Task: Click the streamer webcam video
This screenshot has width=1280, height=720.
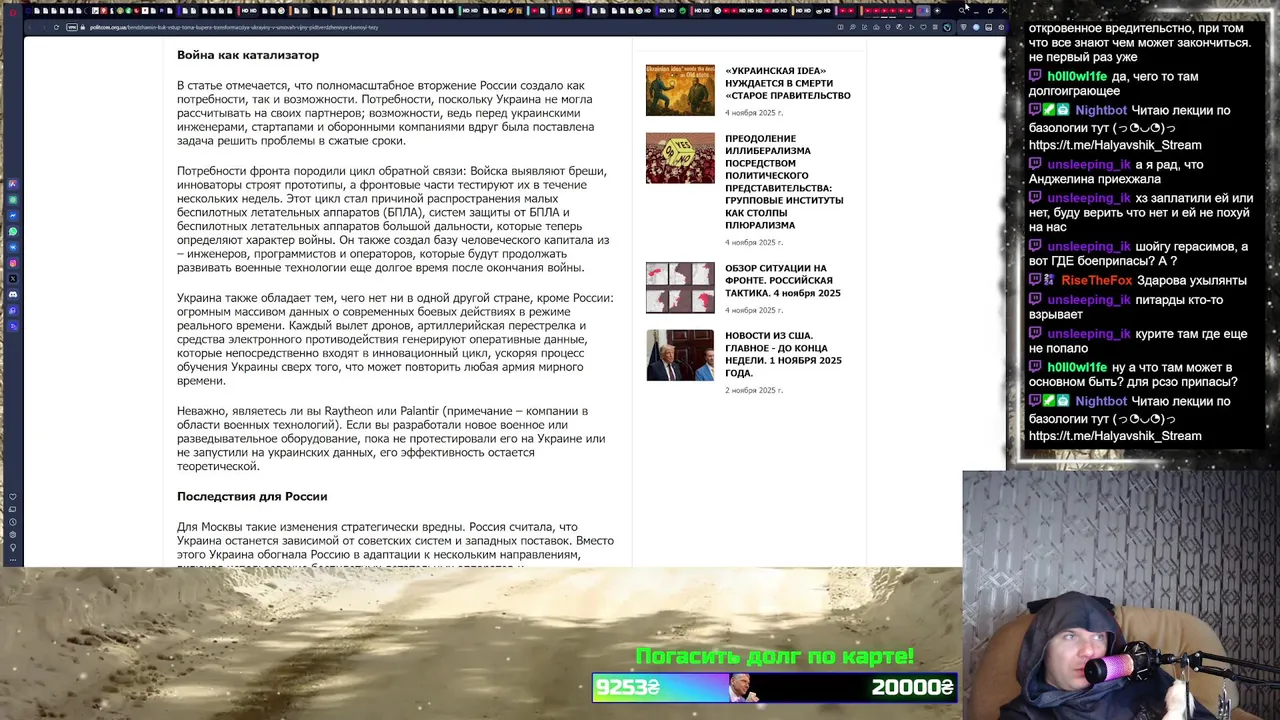Action: [x=1121, y=595]
